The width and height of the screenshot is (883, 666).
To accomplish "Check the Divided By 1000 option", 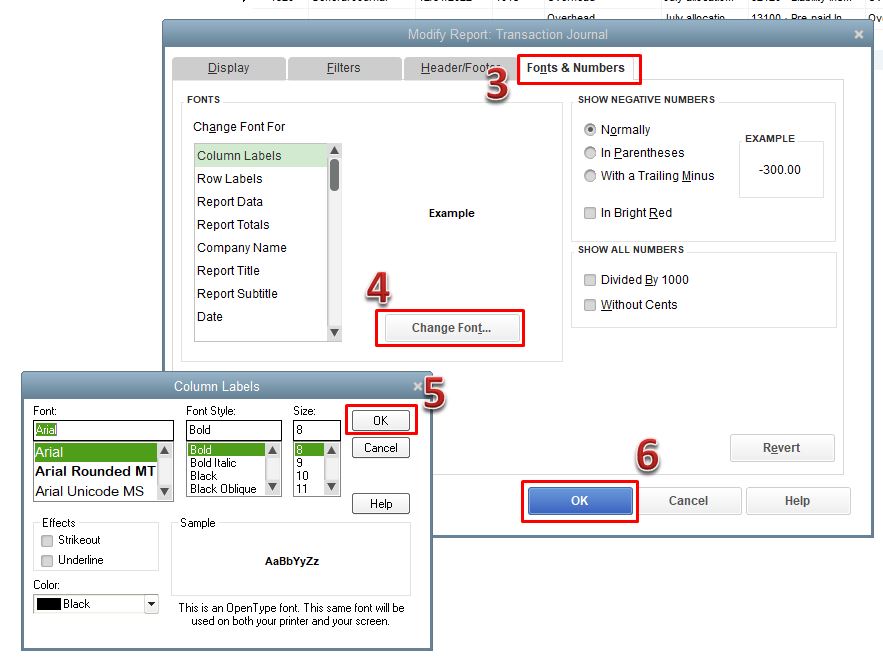I will point(590,280).
